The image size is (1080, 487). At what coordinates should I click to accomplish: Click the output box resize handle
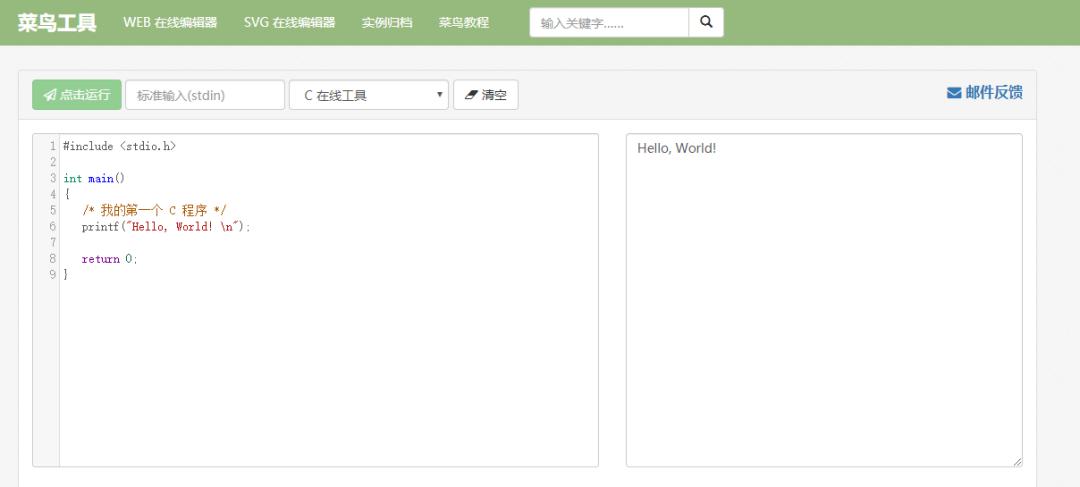tap(1017, 462)
